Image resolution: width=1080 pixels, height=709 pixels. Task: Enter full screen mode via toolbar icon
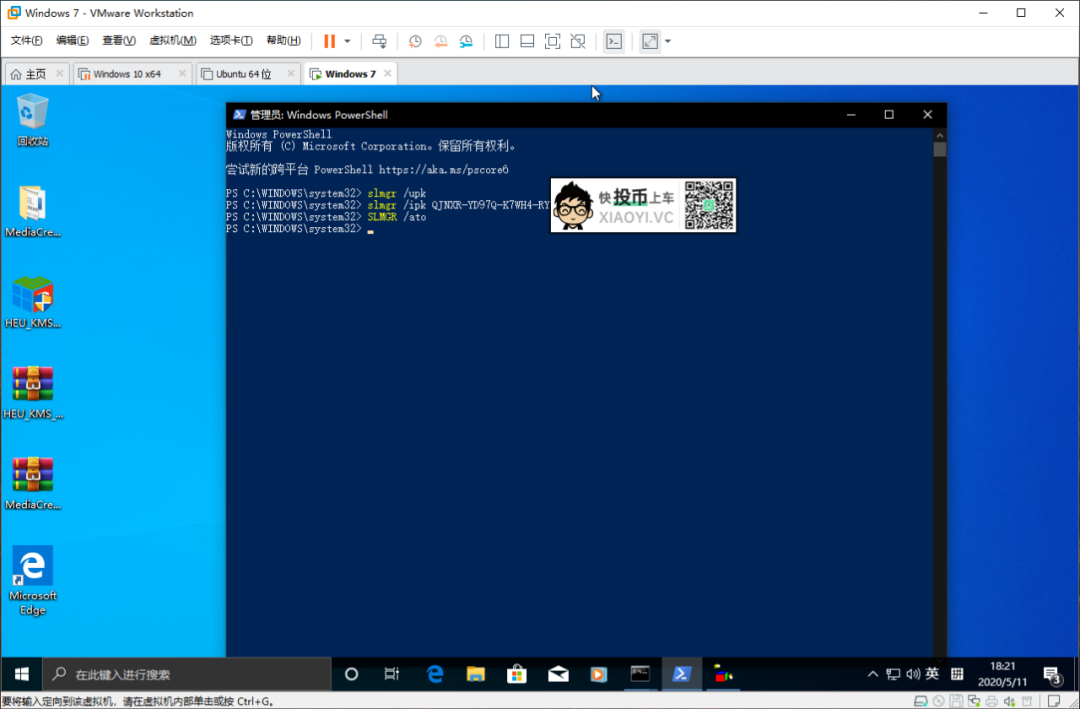coord(552,41)
